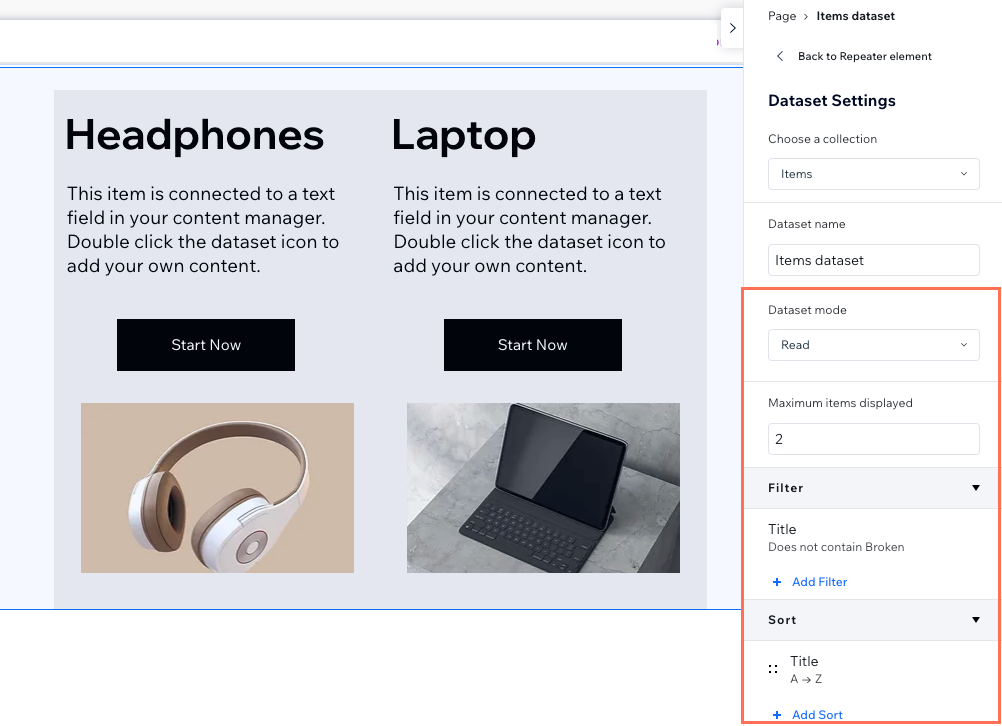This screenshot has height=726, width=1002.
Task: Click the Items dataset breadcrumb
Action: point(855,16)
